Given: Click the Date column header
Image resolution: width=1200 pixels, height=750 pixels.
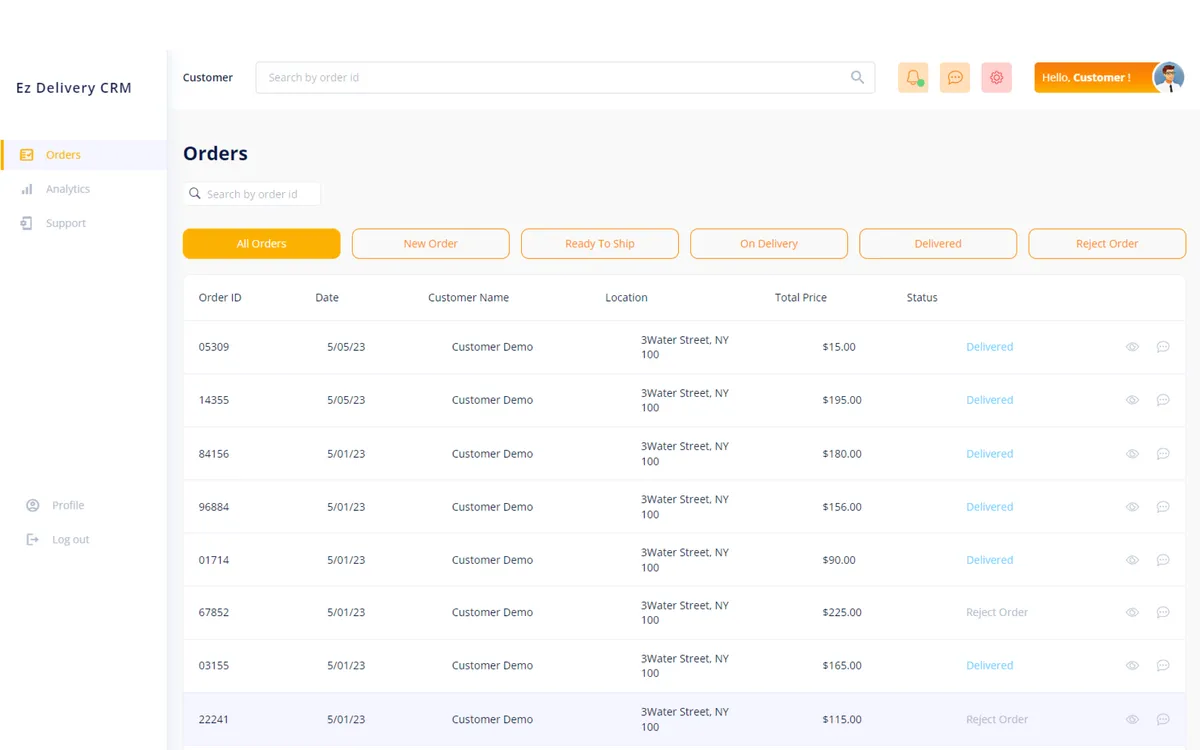Looking at the screenshot, I should [x=327, y=298].
